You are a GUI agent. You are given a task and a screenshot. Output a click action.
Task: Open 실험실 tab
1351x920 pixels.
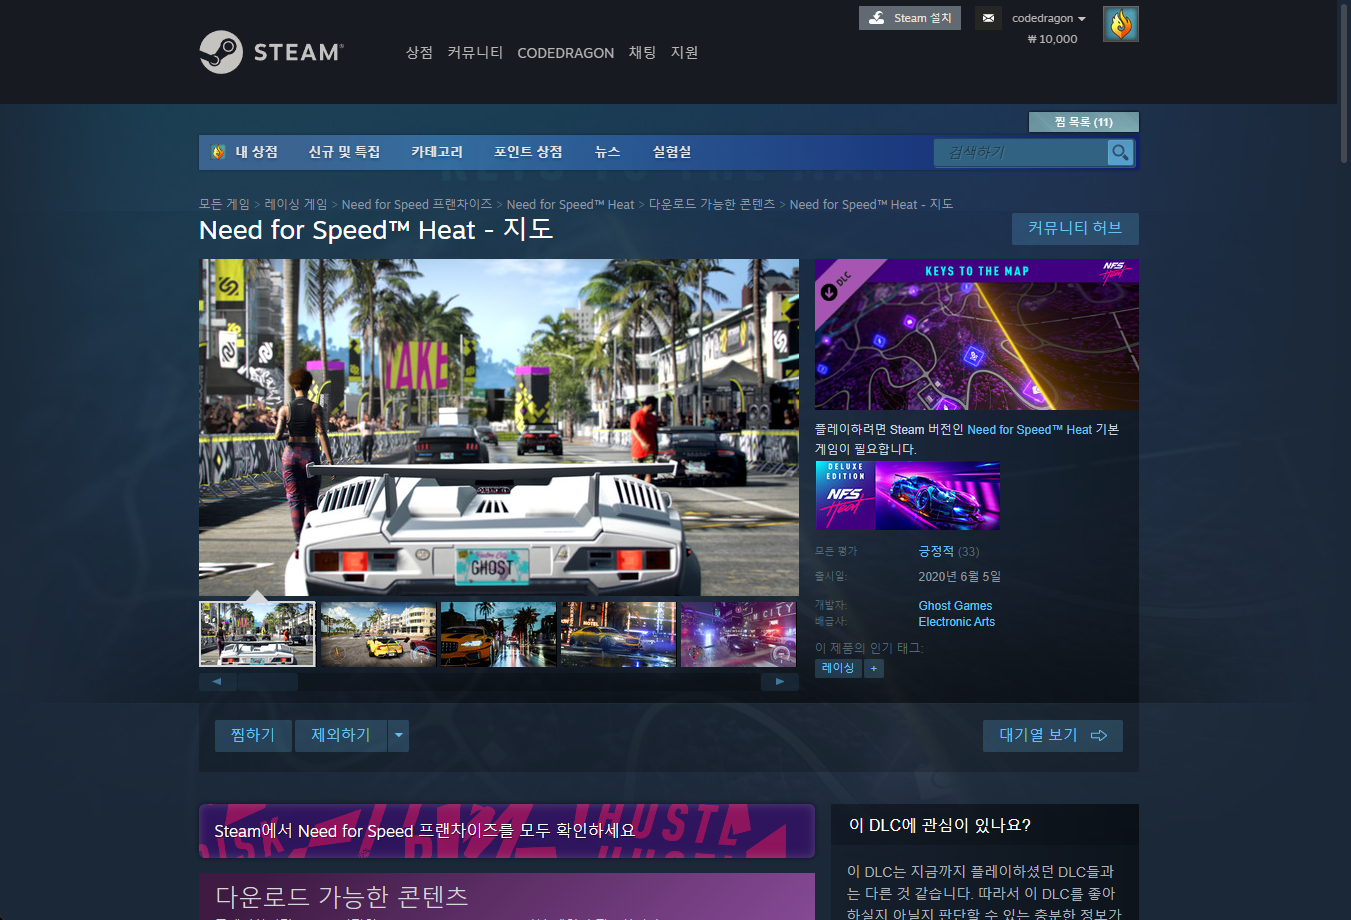pyautogui.click(x=672, y=152)
